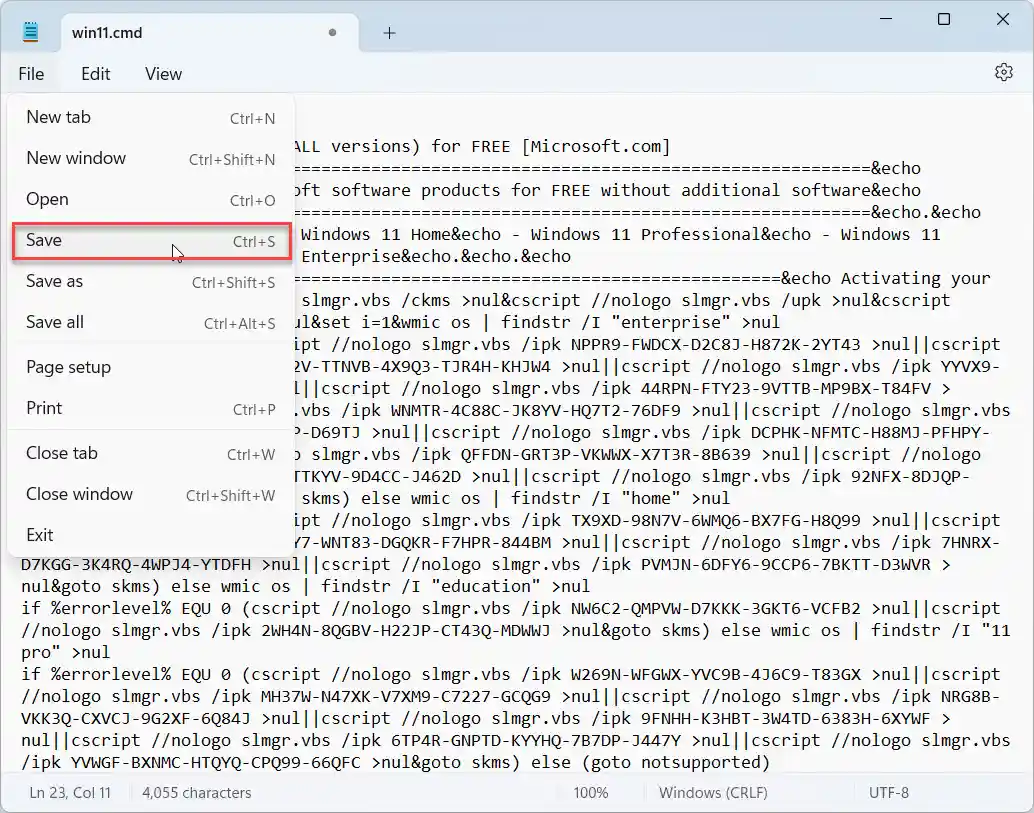The image size is (1034, 813).
Task: Open the Edit menu
Action: (x=95, y=73)
